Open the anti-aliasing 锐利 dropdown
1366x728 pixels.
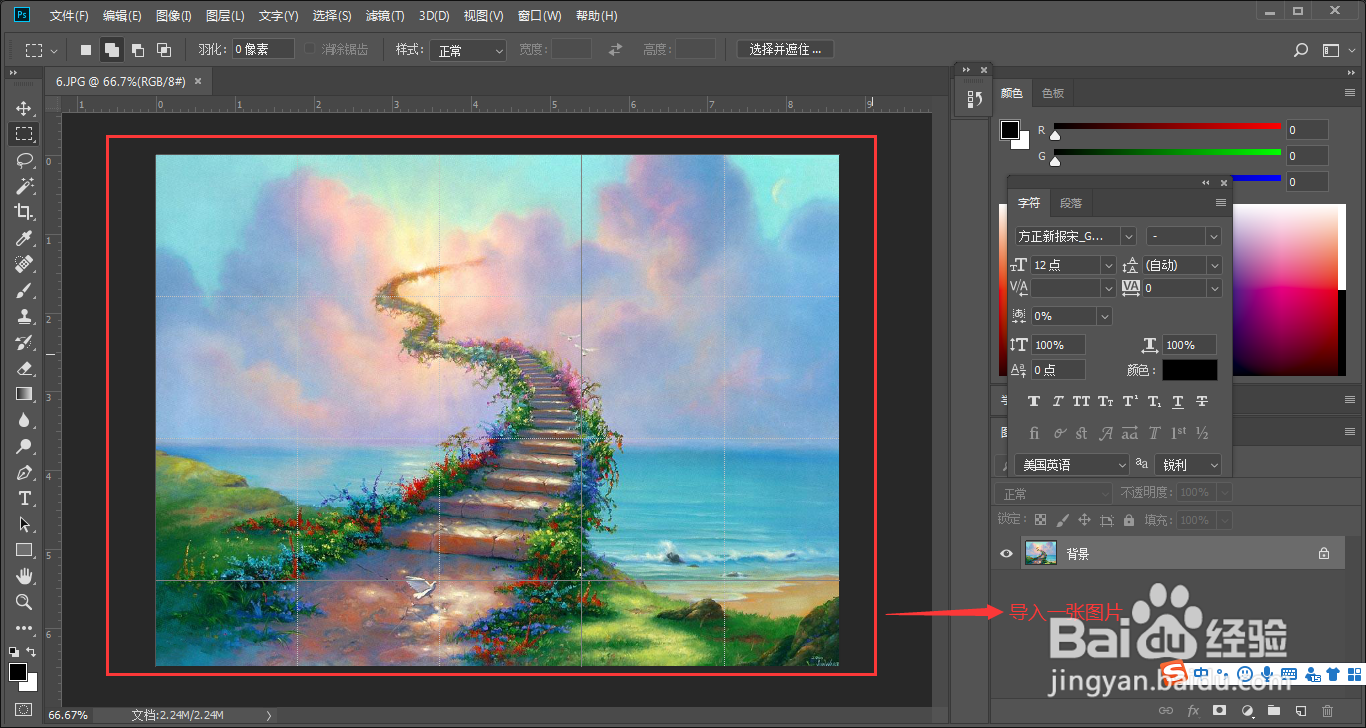1188,465
